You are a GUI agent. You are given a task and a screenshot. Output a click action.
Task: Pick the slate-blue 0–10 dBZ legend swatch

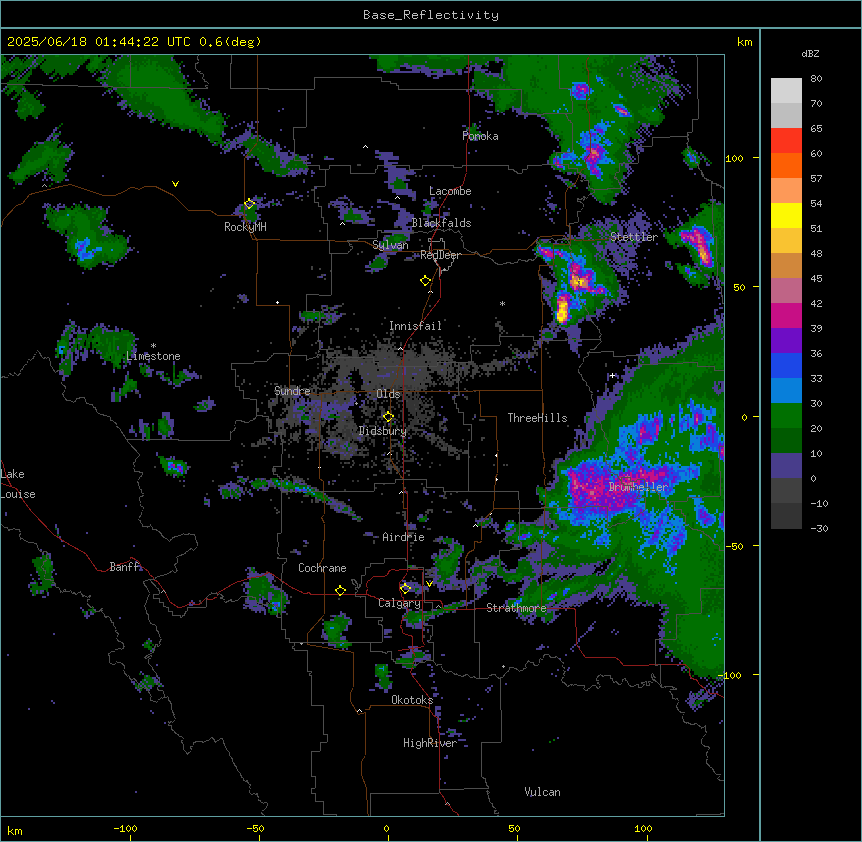(786, 466)
